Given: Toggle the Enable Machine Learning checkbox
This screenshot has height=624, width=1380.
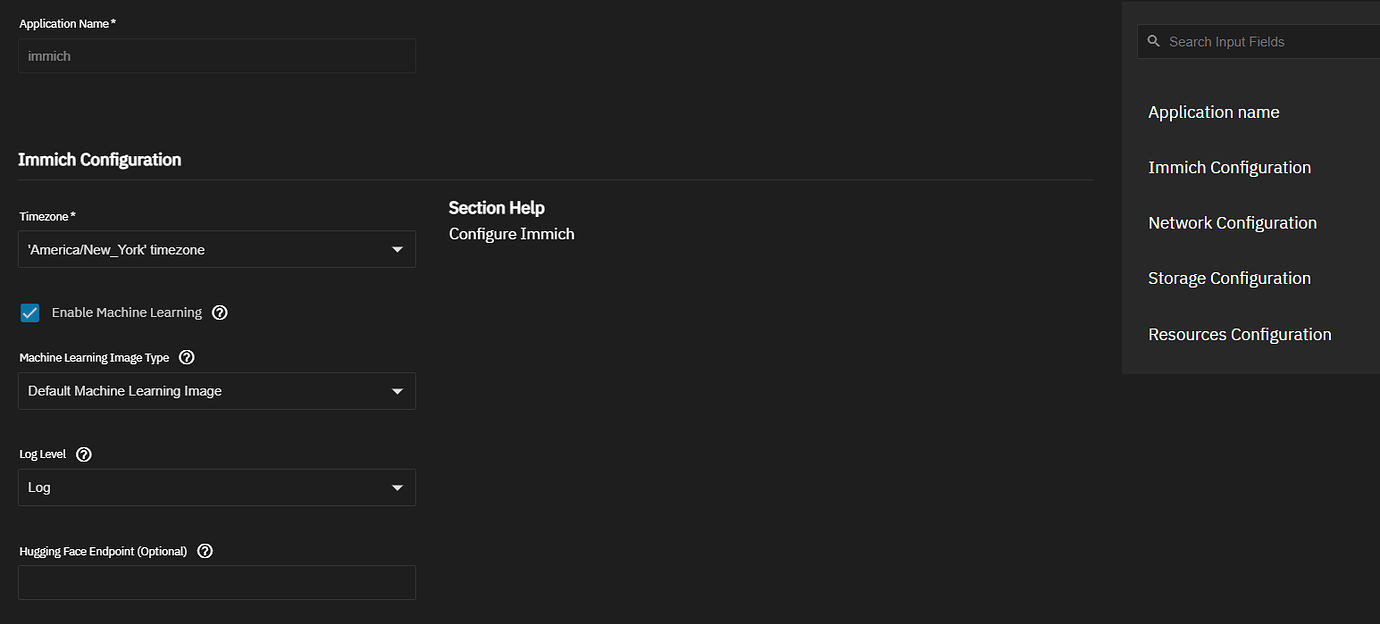Looking at the screenshot, I should click(x=30, y=313).
